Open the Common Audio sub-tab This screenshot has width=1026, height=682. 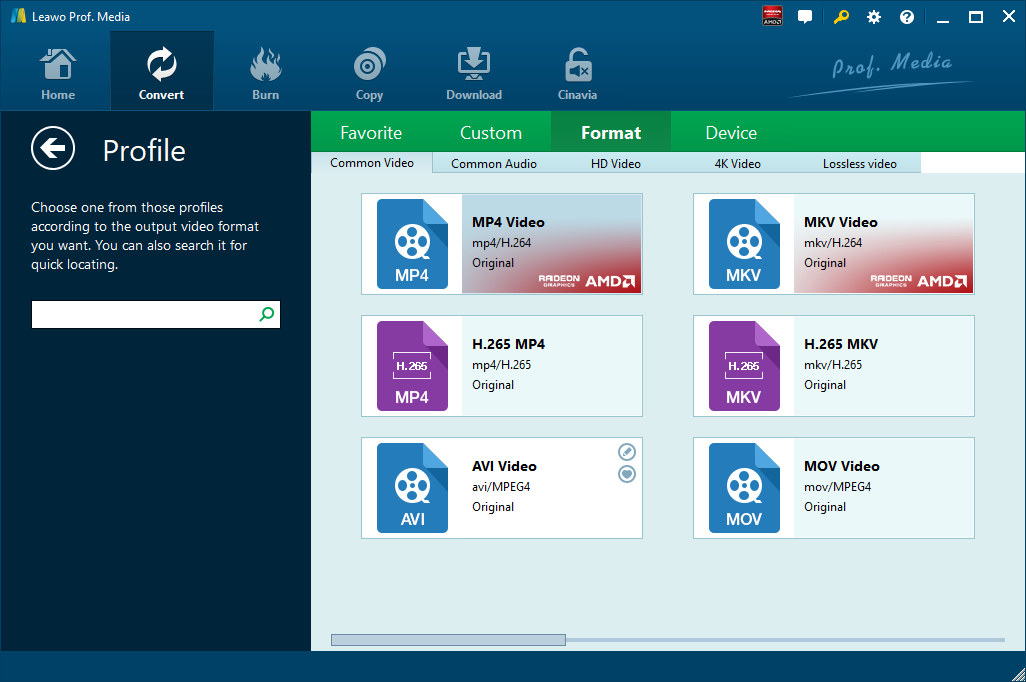point(494,163)
